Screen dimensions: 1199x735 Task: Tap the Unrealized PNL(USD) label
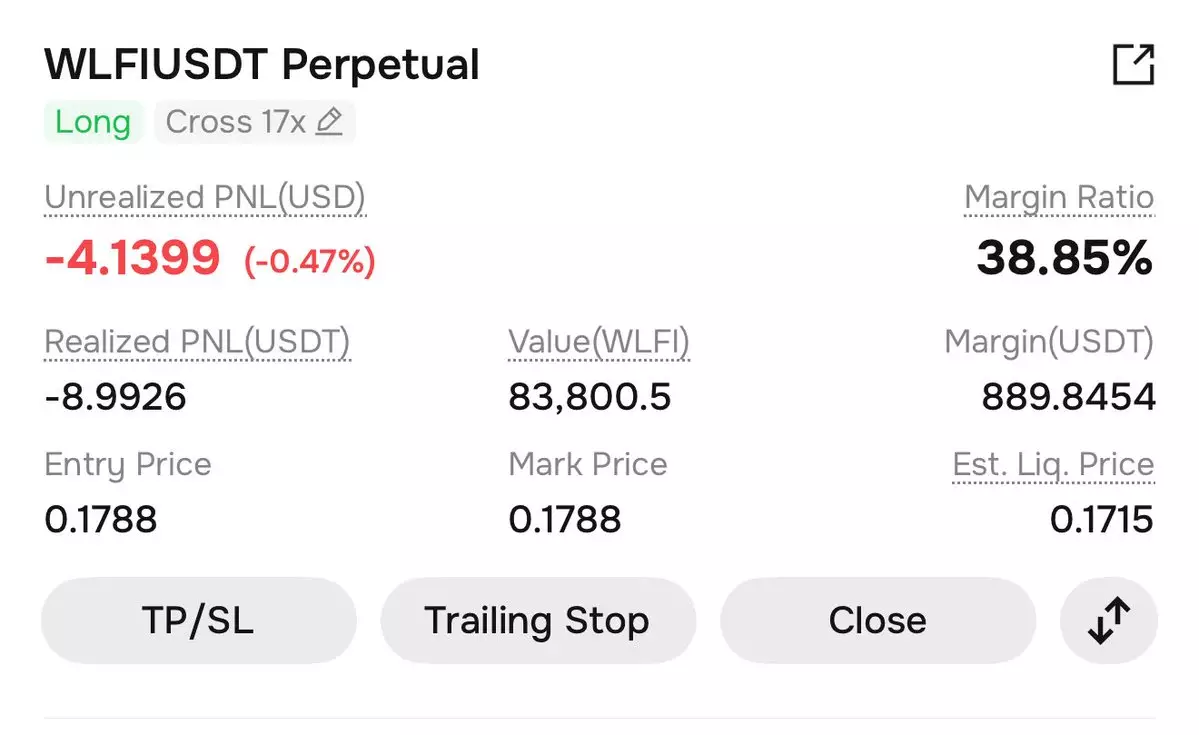[x=205, y=198]
